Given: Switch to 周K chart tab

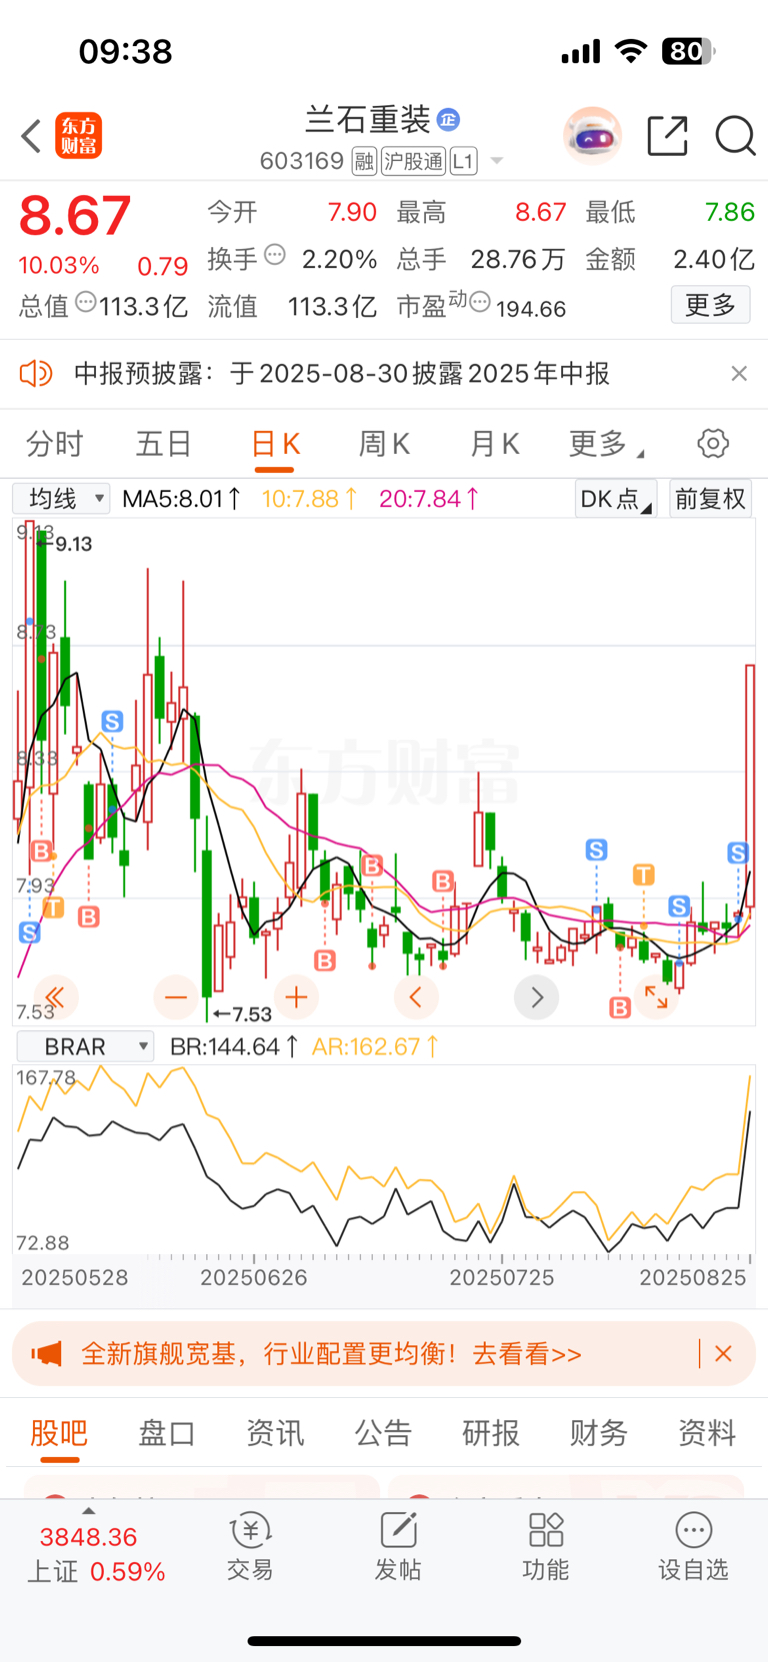Looking at the screenshot, I should (384, 443).
